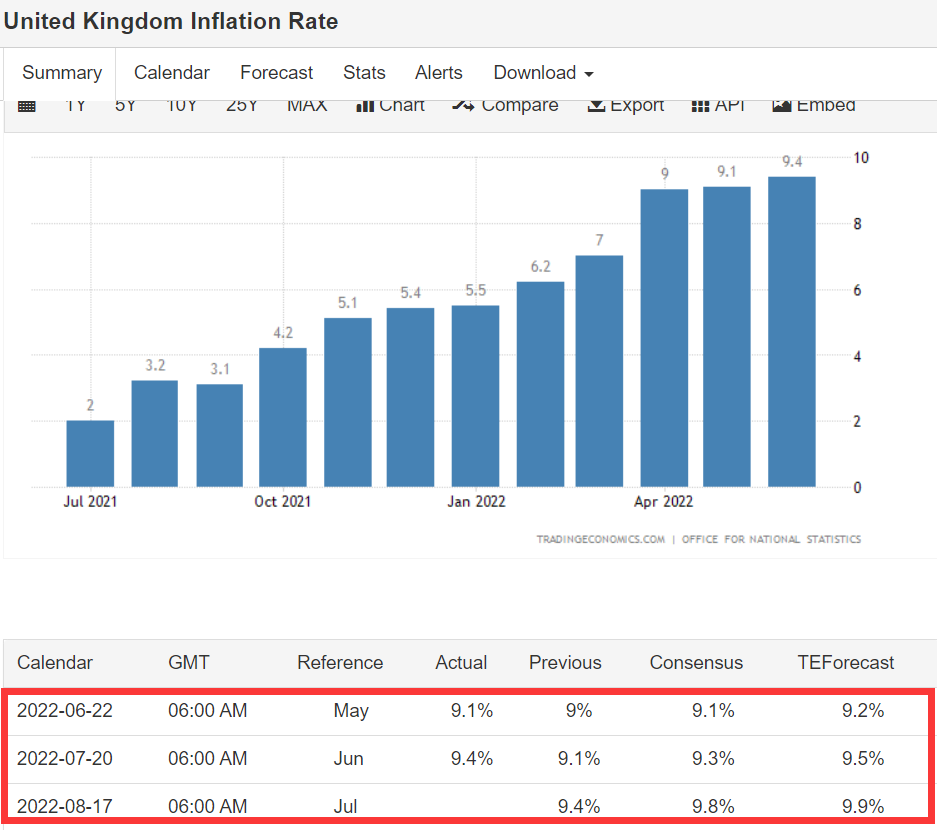The height and width of the screenshot is (830, 937).
Task: Choose the 10Y time range
Action: pos(182,105)
